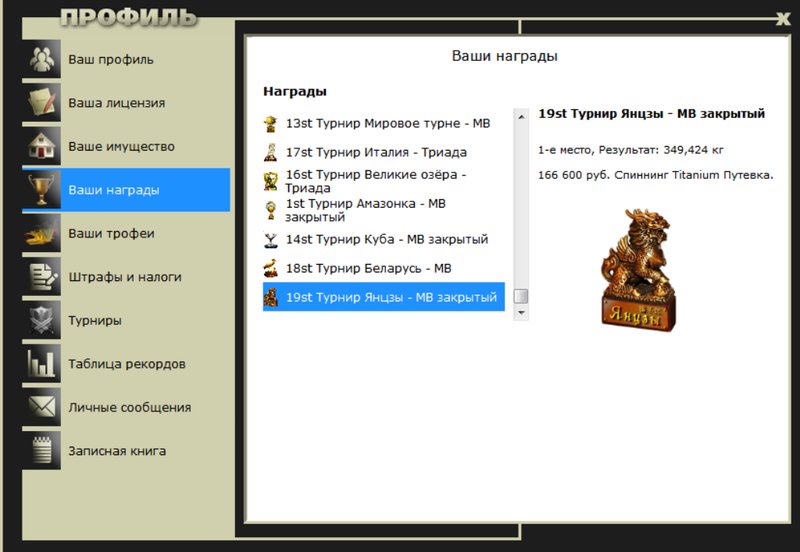Click the Награды list header

(x=295, y=92)
